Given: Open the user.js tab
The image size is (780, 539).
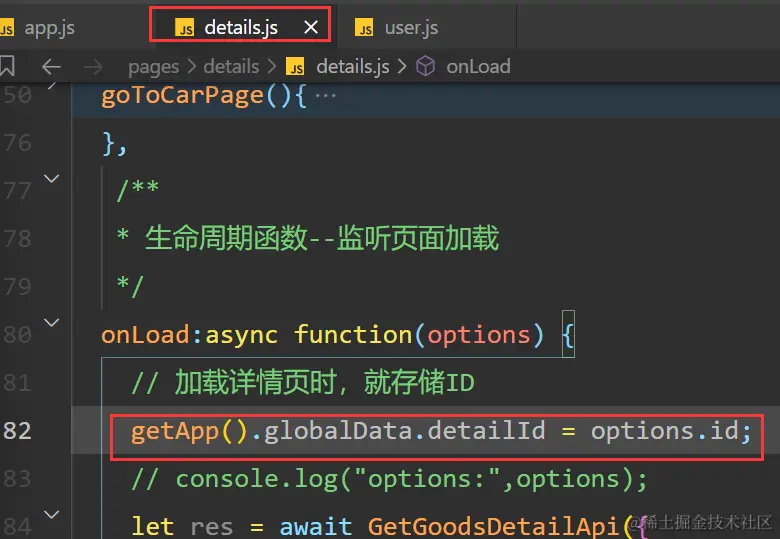Looking at the screenshot, I should [x=411, y=28].
